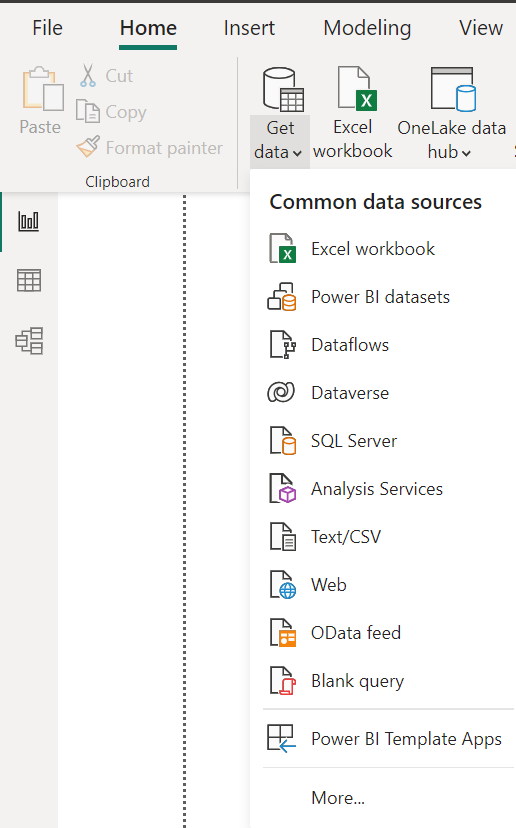Click the Paste clipboard icon

tap(42, 89)
